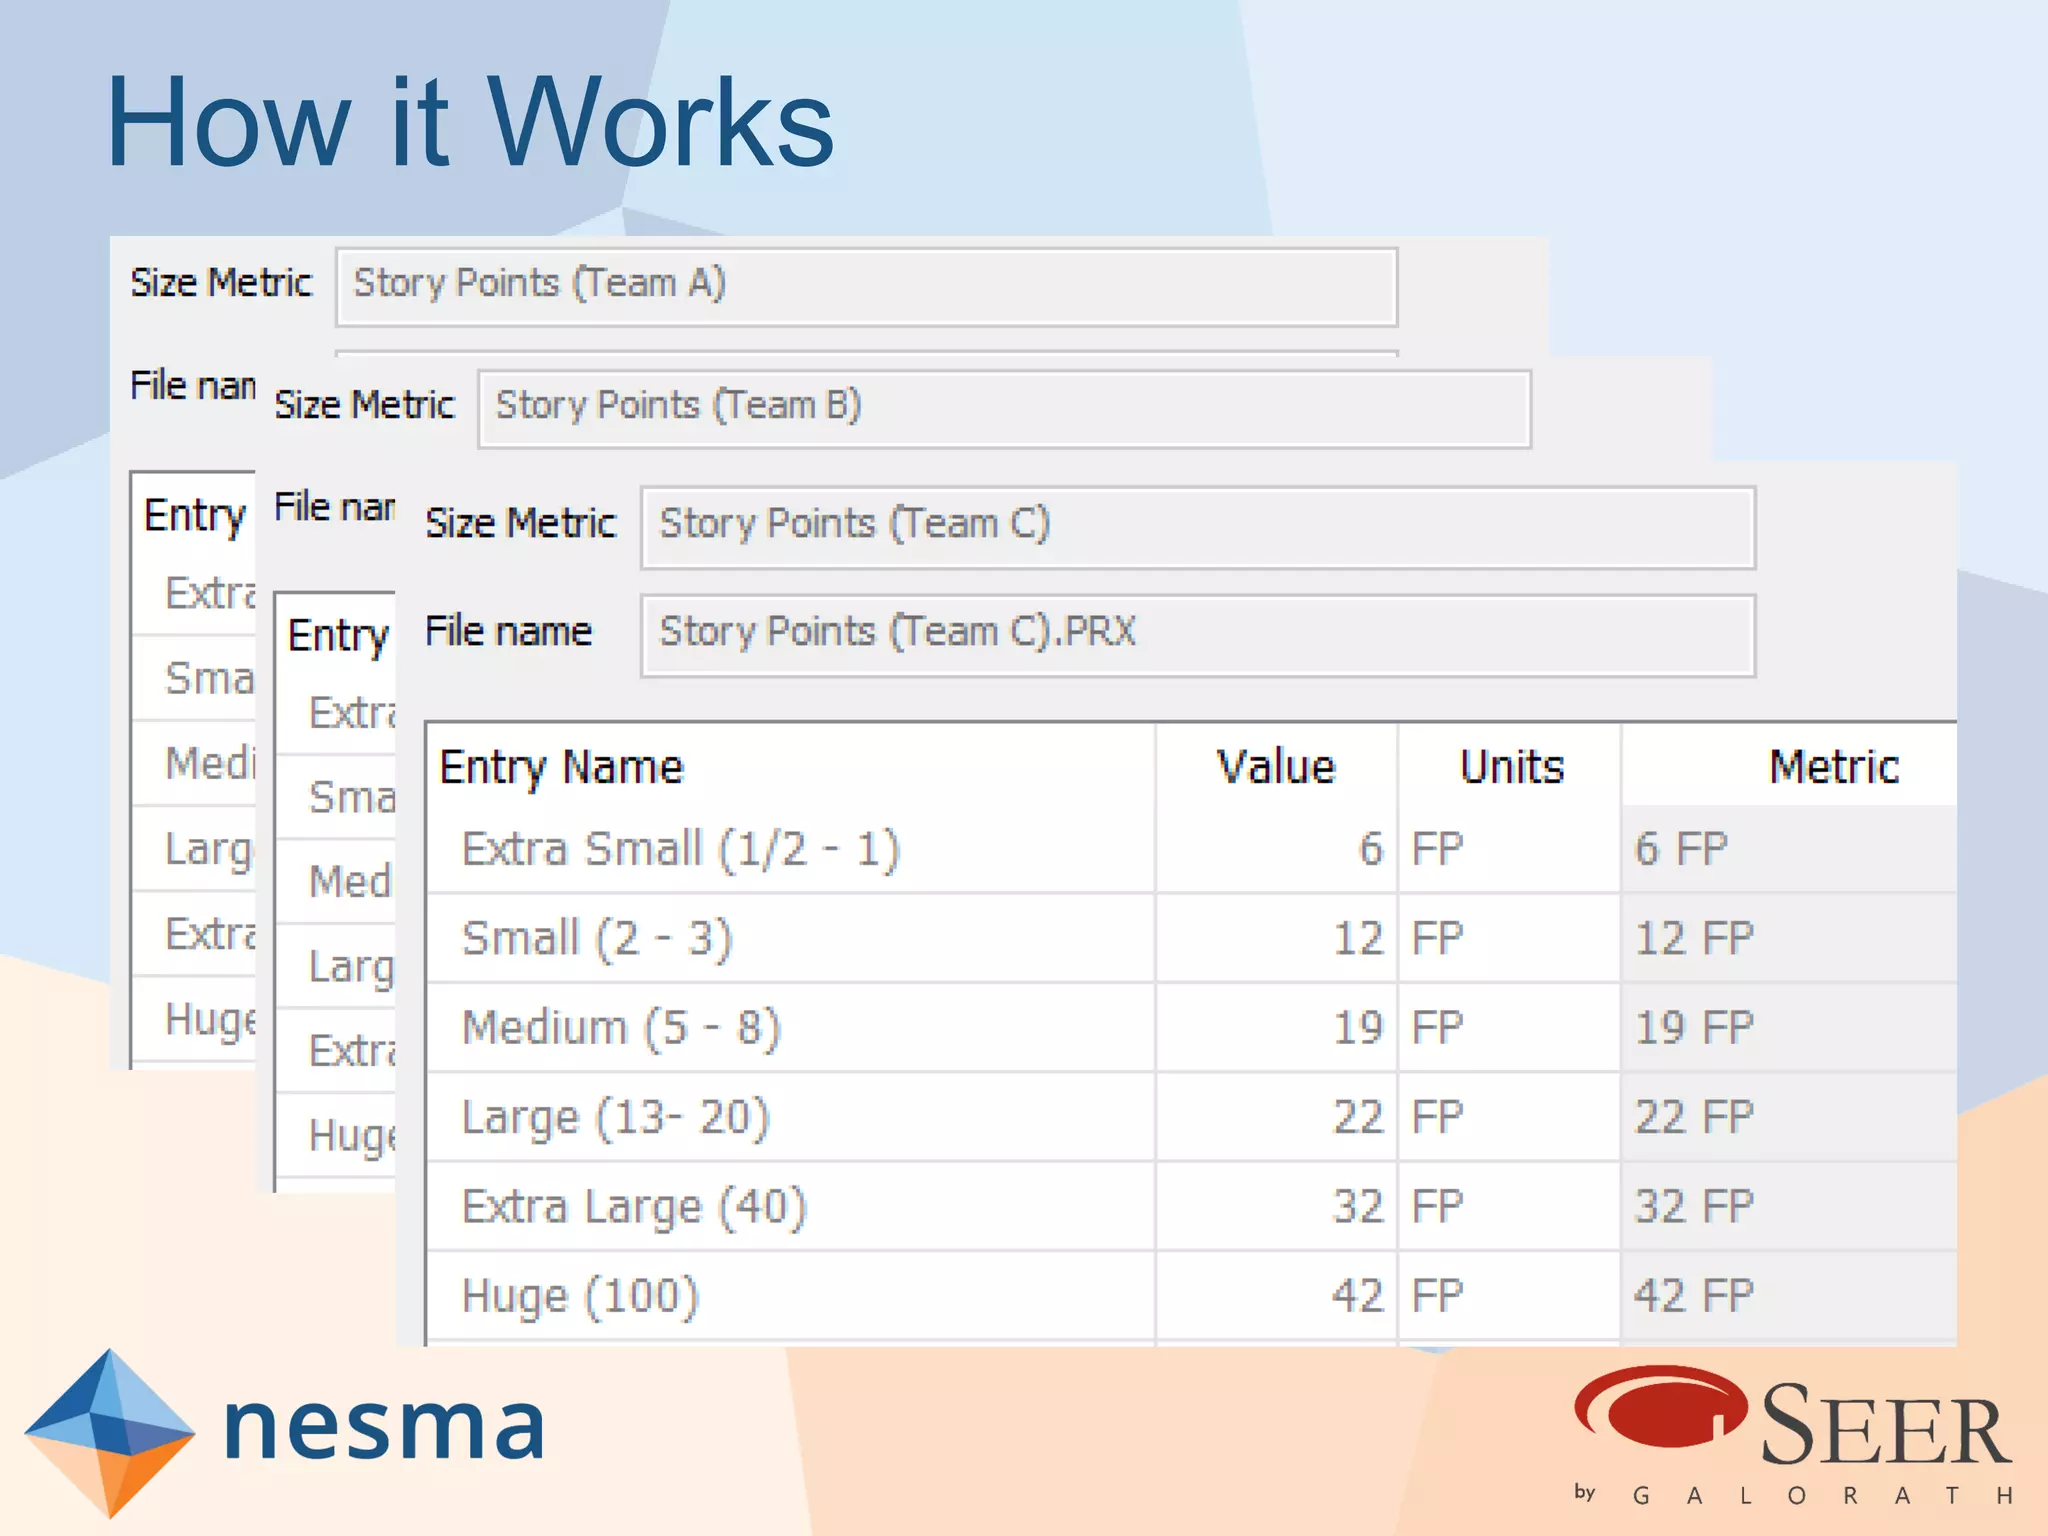Click the Team C Size Metric field
Viewport: 2048px width, 1536px height.
tap(1197, 527)
